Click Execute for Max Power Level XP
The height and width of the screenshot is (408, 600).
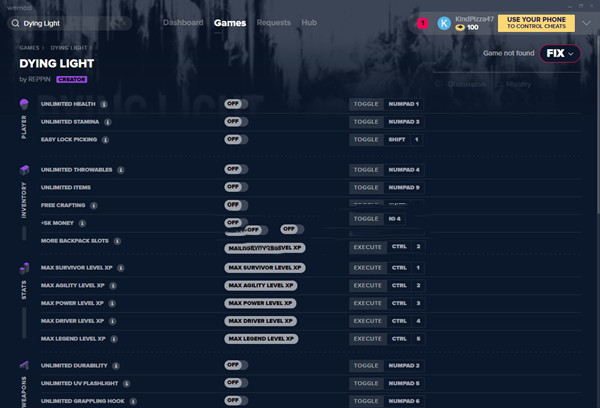367,303
